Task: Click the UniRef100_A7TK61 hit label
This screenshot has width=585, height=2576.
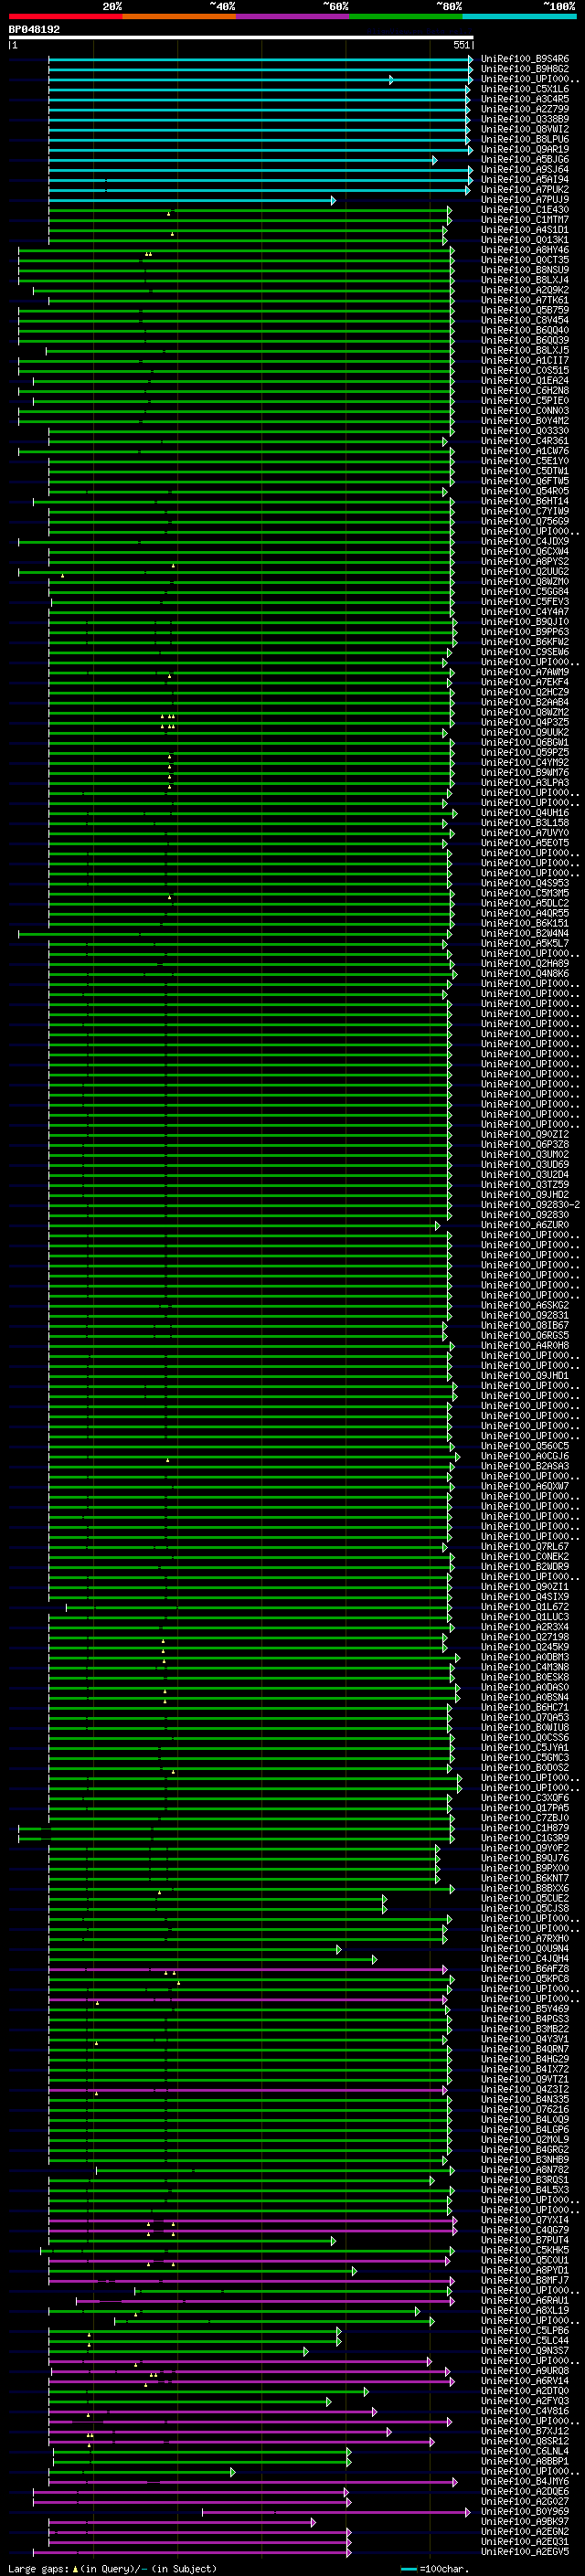Action: click(x=525, y=300)
